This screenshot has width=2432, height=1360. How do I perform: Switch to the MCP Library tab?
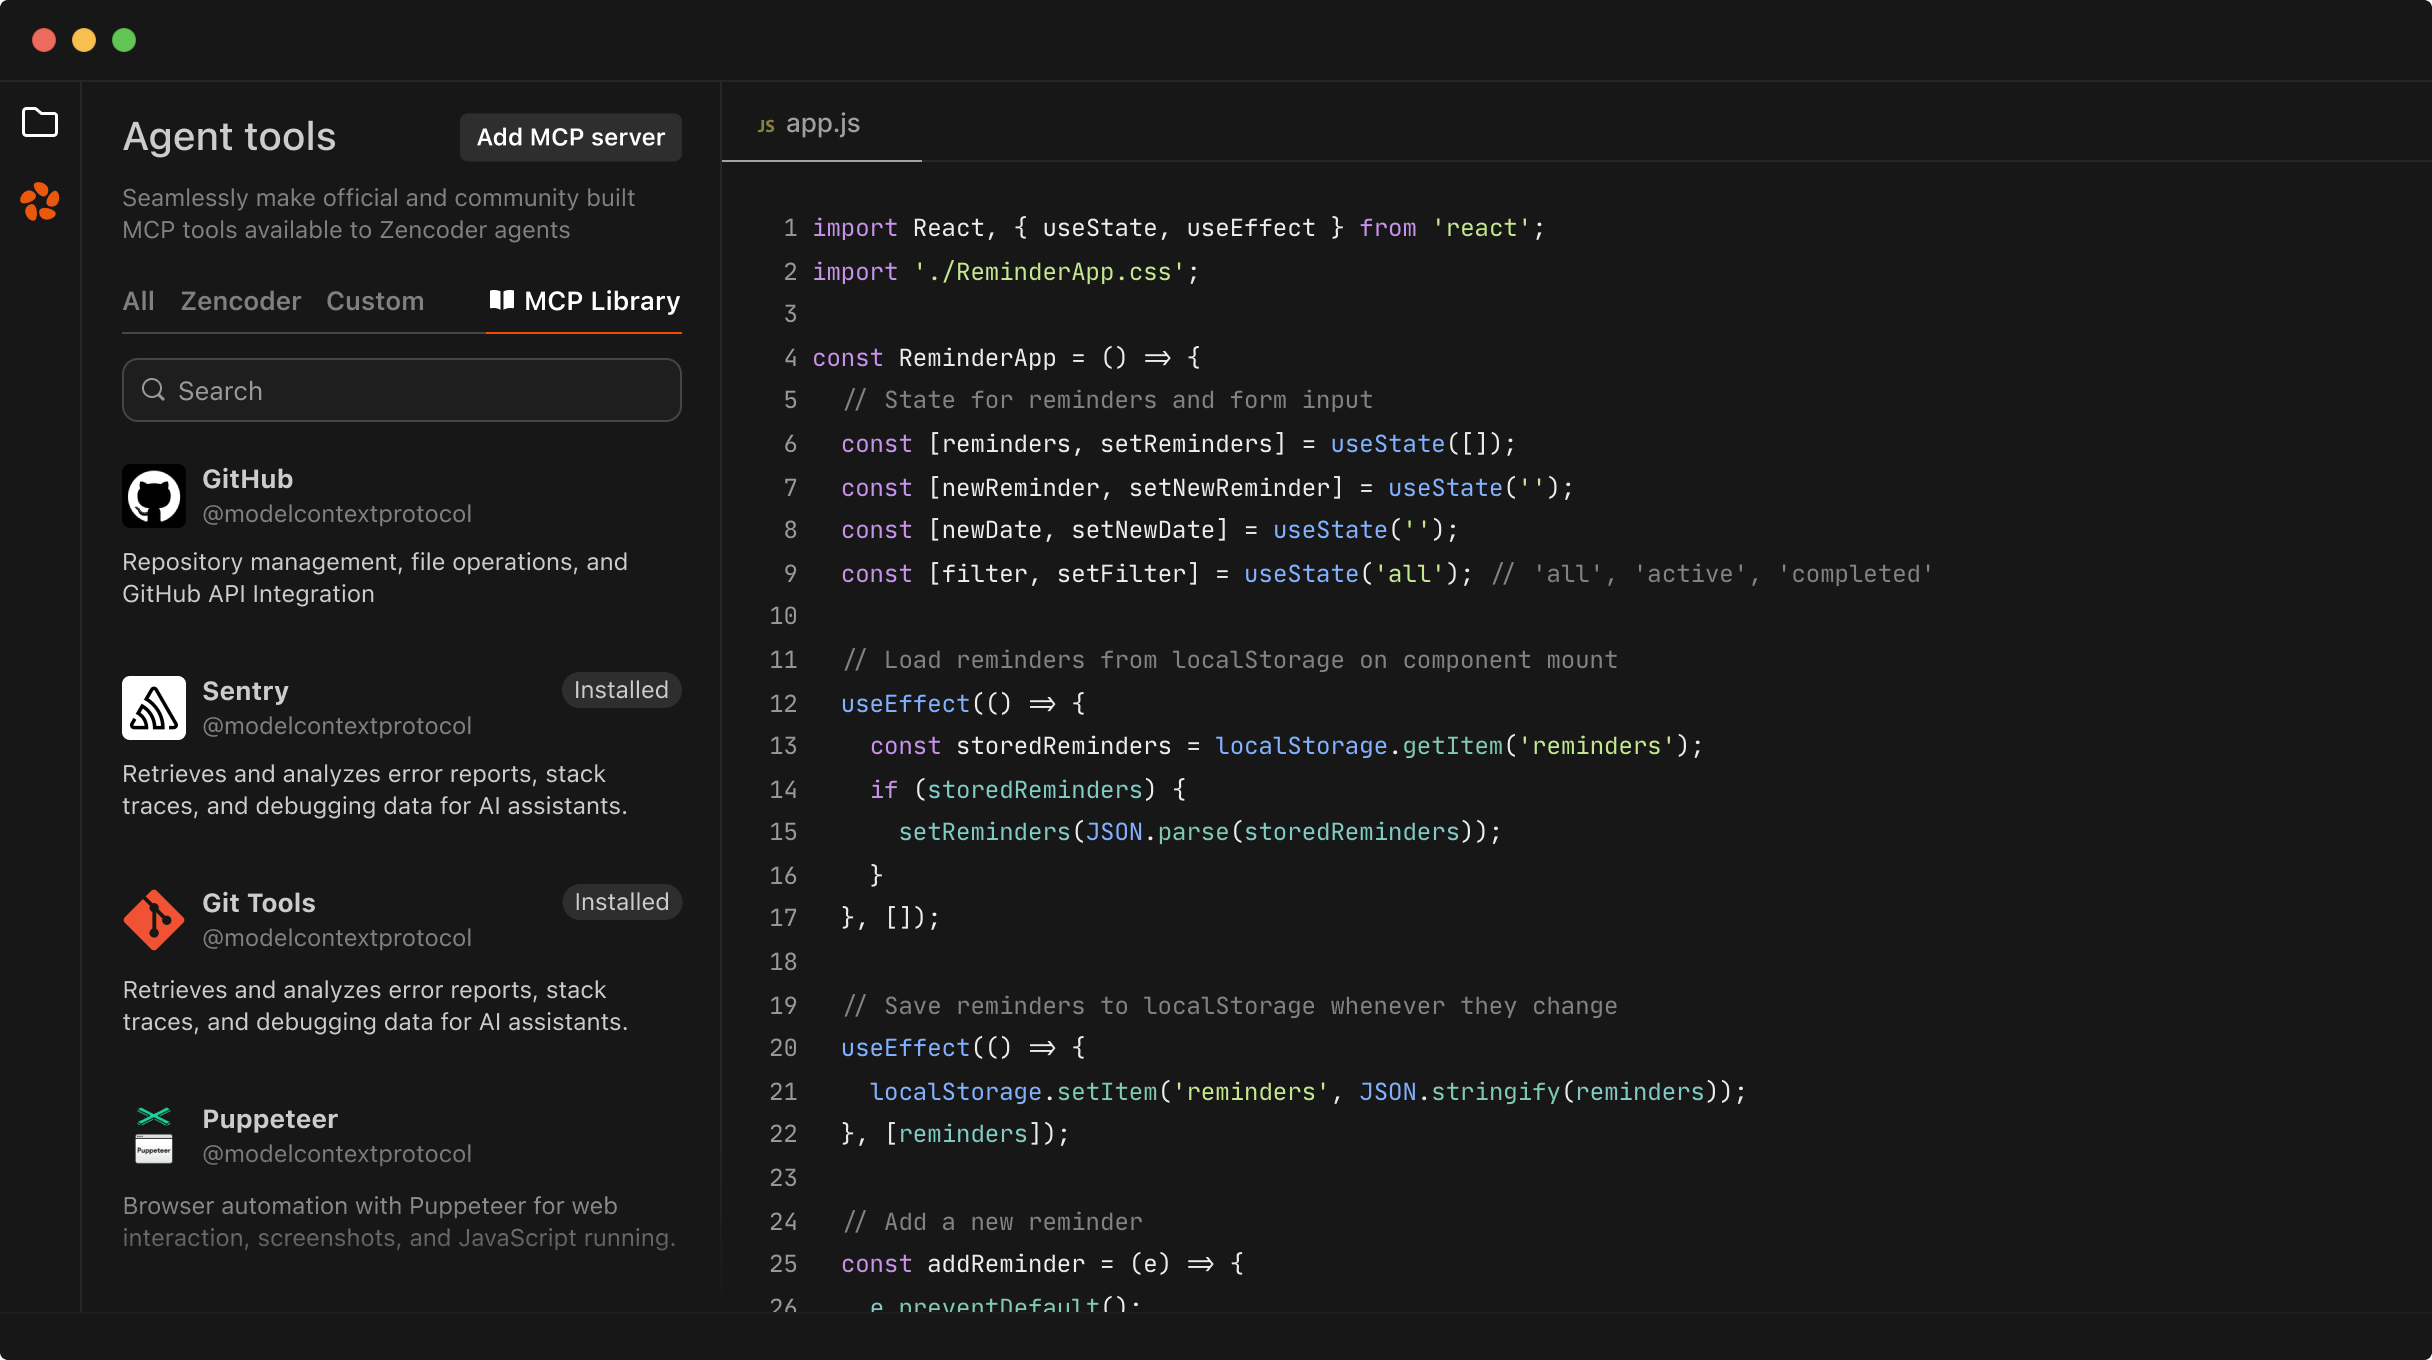[601, 301]
